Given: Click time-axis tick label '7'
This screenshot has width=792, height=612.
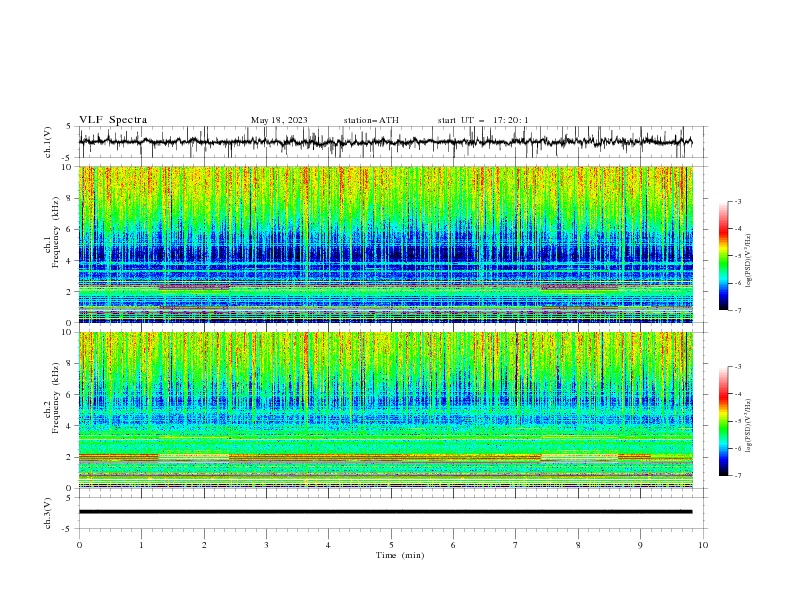Looking at the screenshot, I should click(x=516, y=545).
